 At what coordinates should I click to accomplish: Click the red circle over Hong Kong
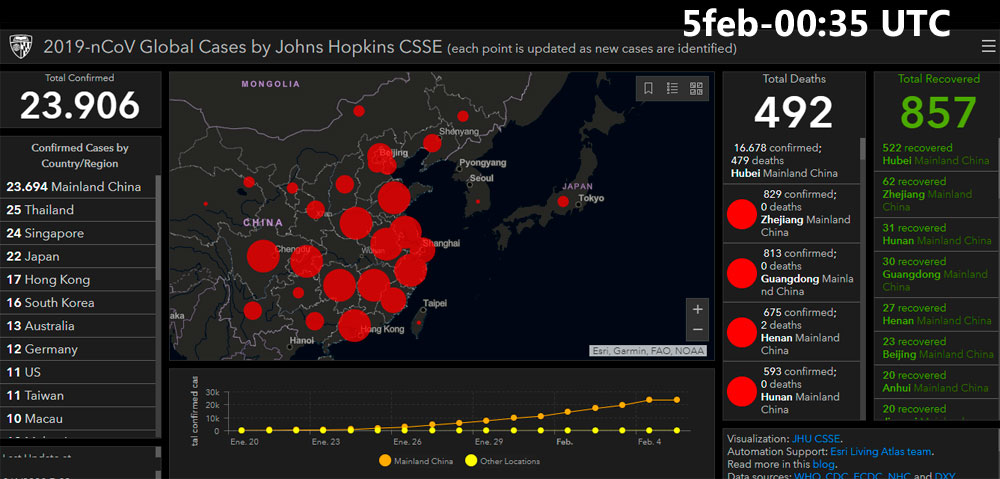(354, 325)
